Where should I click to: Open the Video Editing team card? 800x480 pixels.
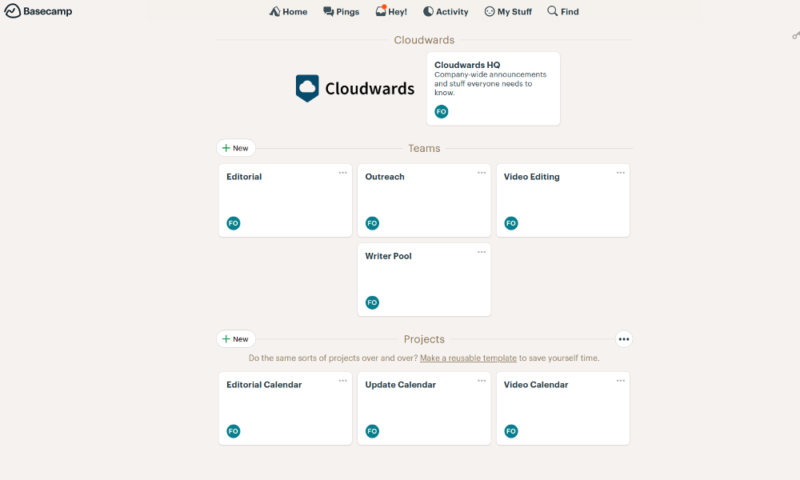(x=563, y=200)
